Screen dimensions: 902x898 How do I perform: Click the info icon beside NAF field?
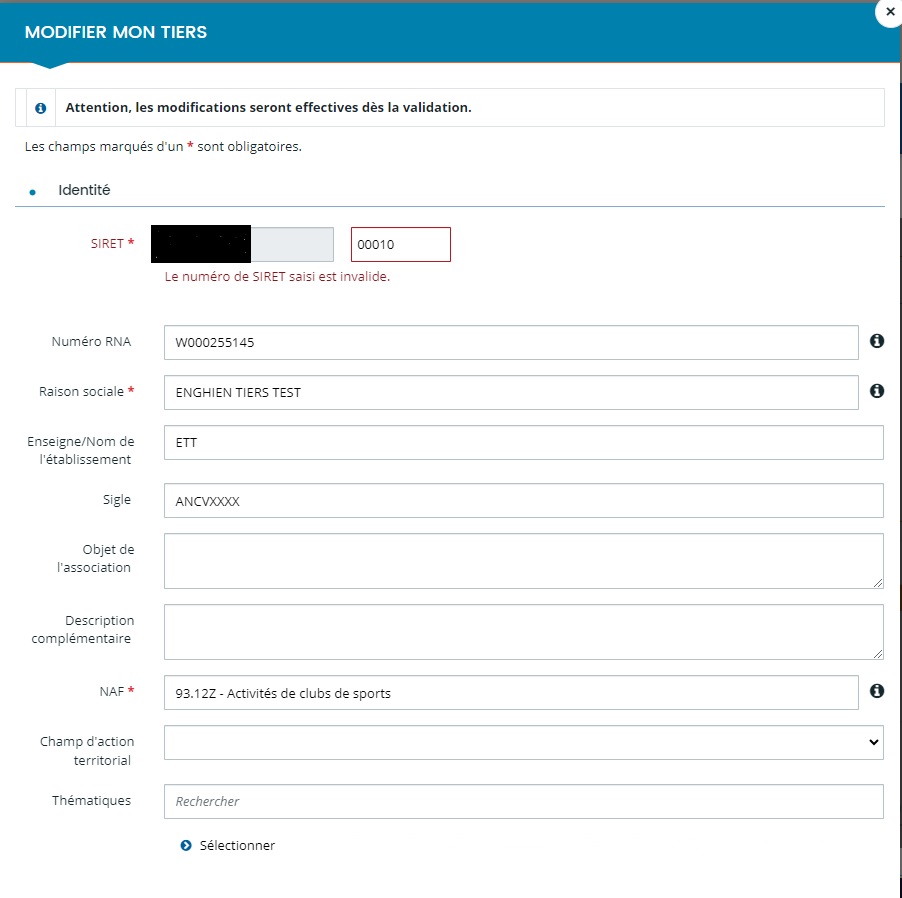click(x=877, y=691)
